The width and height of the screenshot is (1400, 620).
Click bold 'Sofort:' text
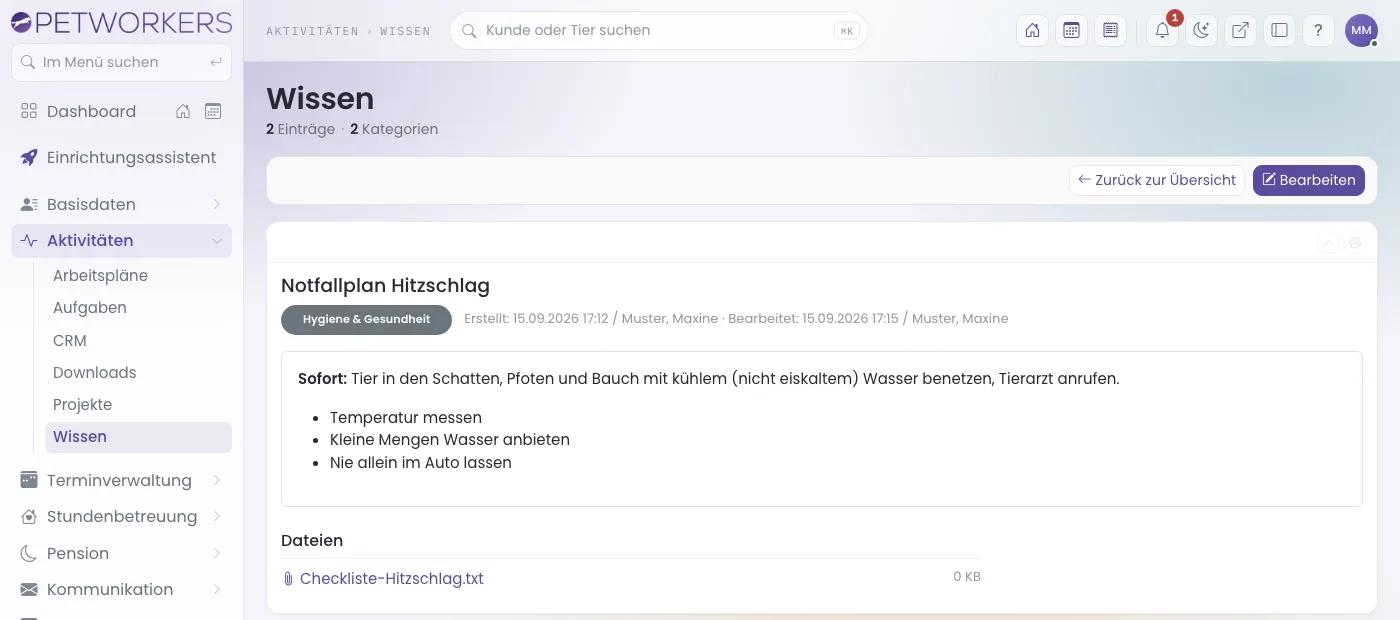(x=322, y=379)
